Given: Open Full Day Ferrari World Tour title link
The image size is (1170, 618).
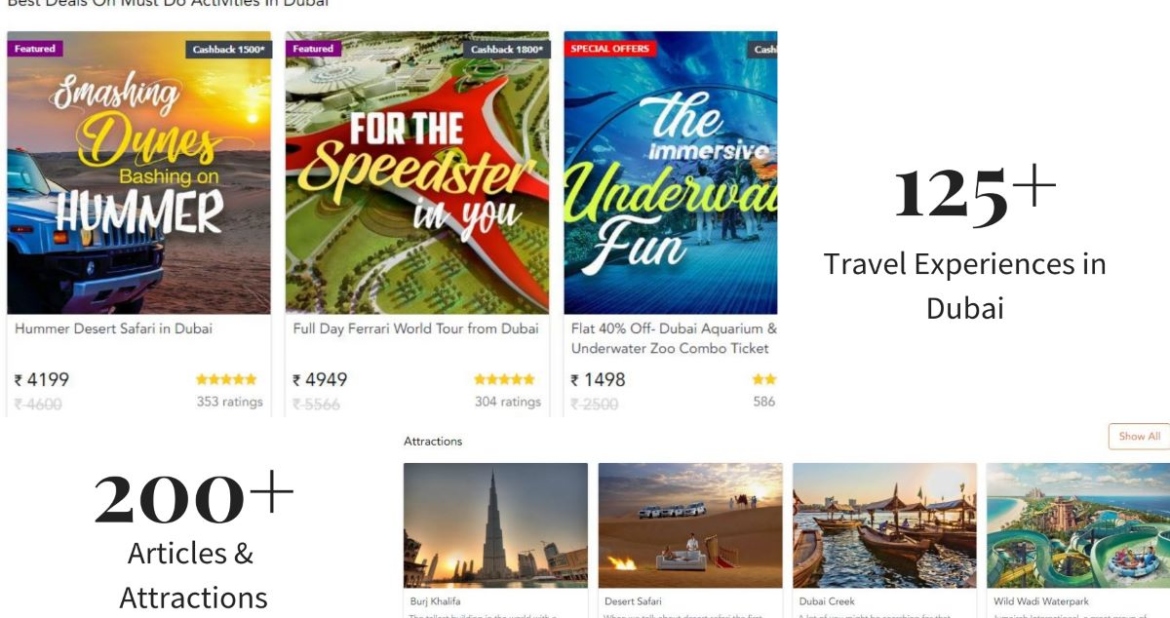Looking at the screenshot, I should pos(416,328).
